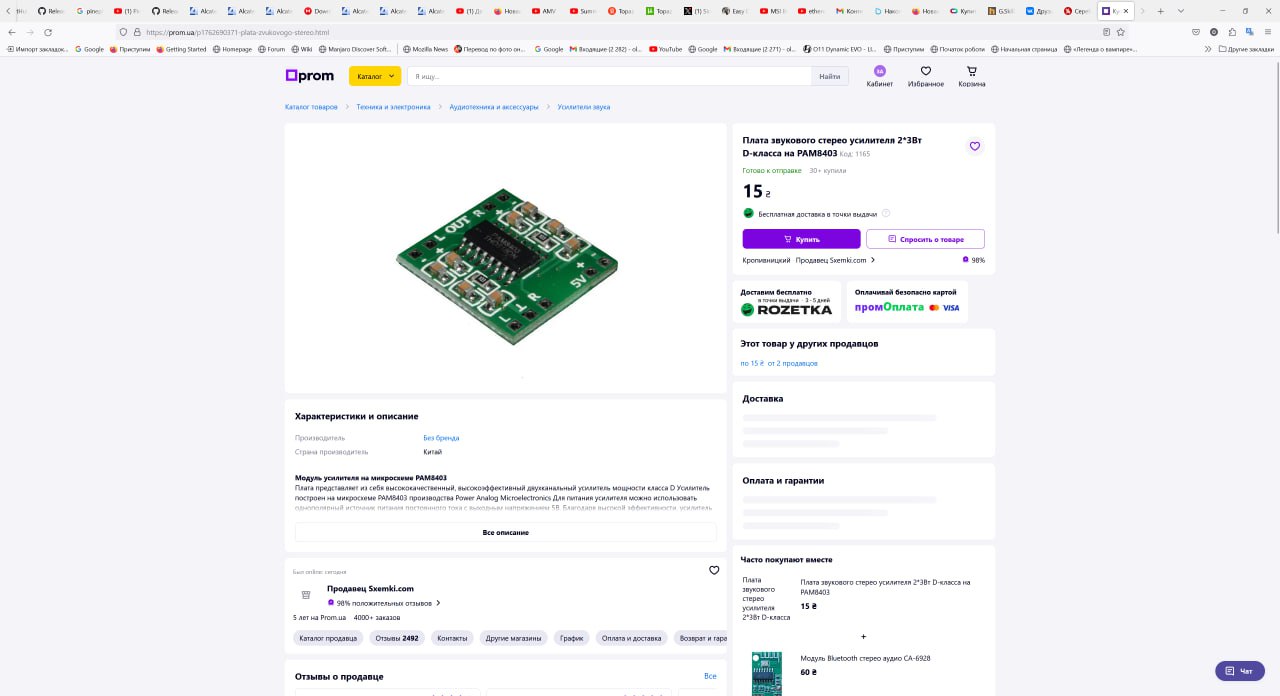Viewport: 1280px width, 696px height.
Task: Open the Усилители звука breadcrumb
Action: tap(583, 106)
